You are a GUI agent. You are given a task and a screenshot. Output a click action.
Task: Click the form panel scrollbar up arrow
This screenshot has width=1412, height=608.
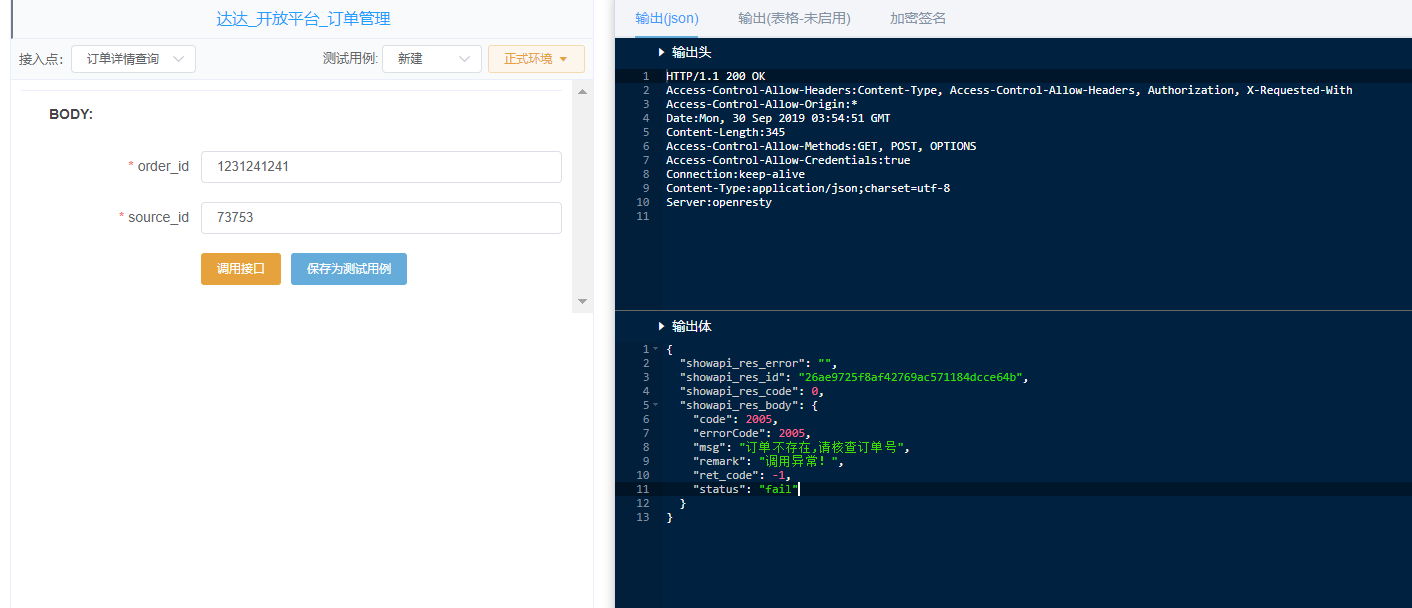coord(582,91)
